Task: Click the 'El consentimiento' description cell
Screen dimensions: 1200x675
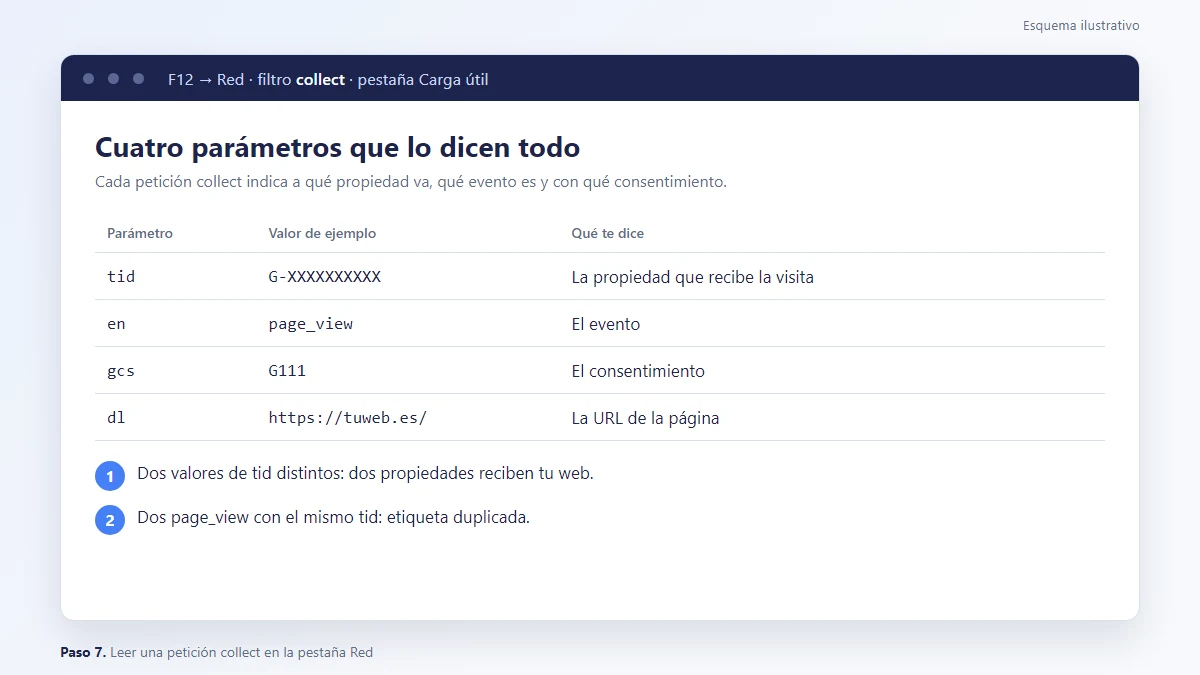Action: pyautogui.click(x=638, y=371)
